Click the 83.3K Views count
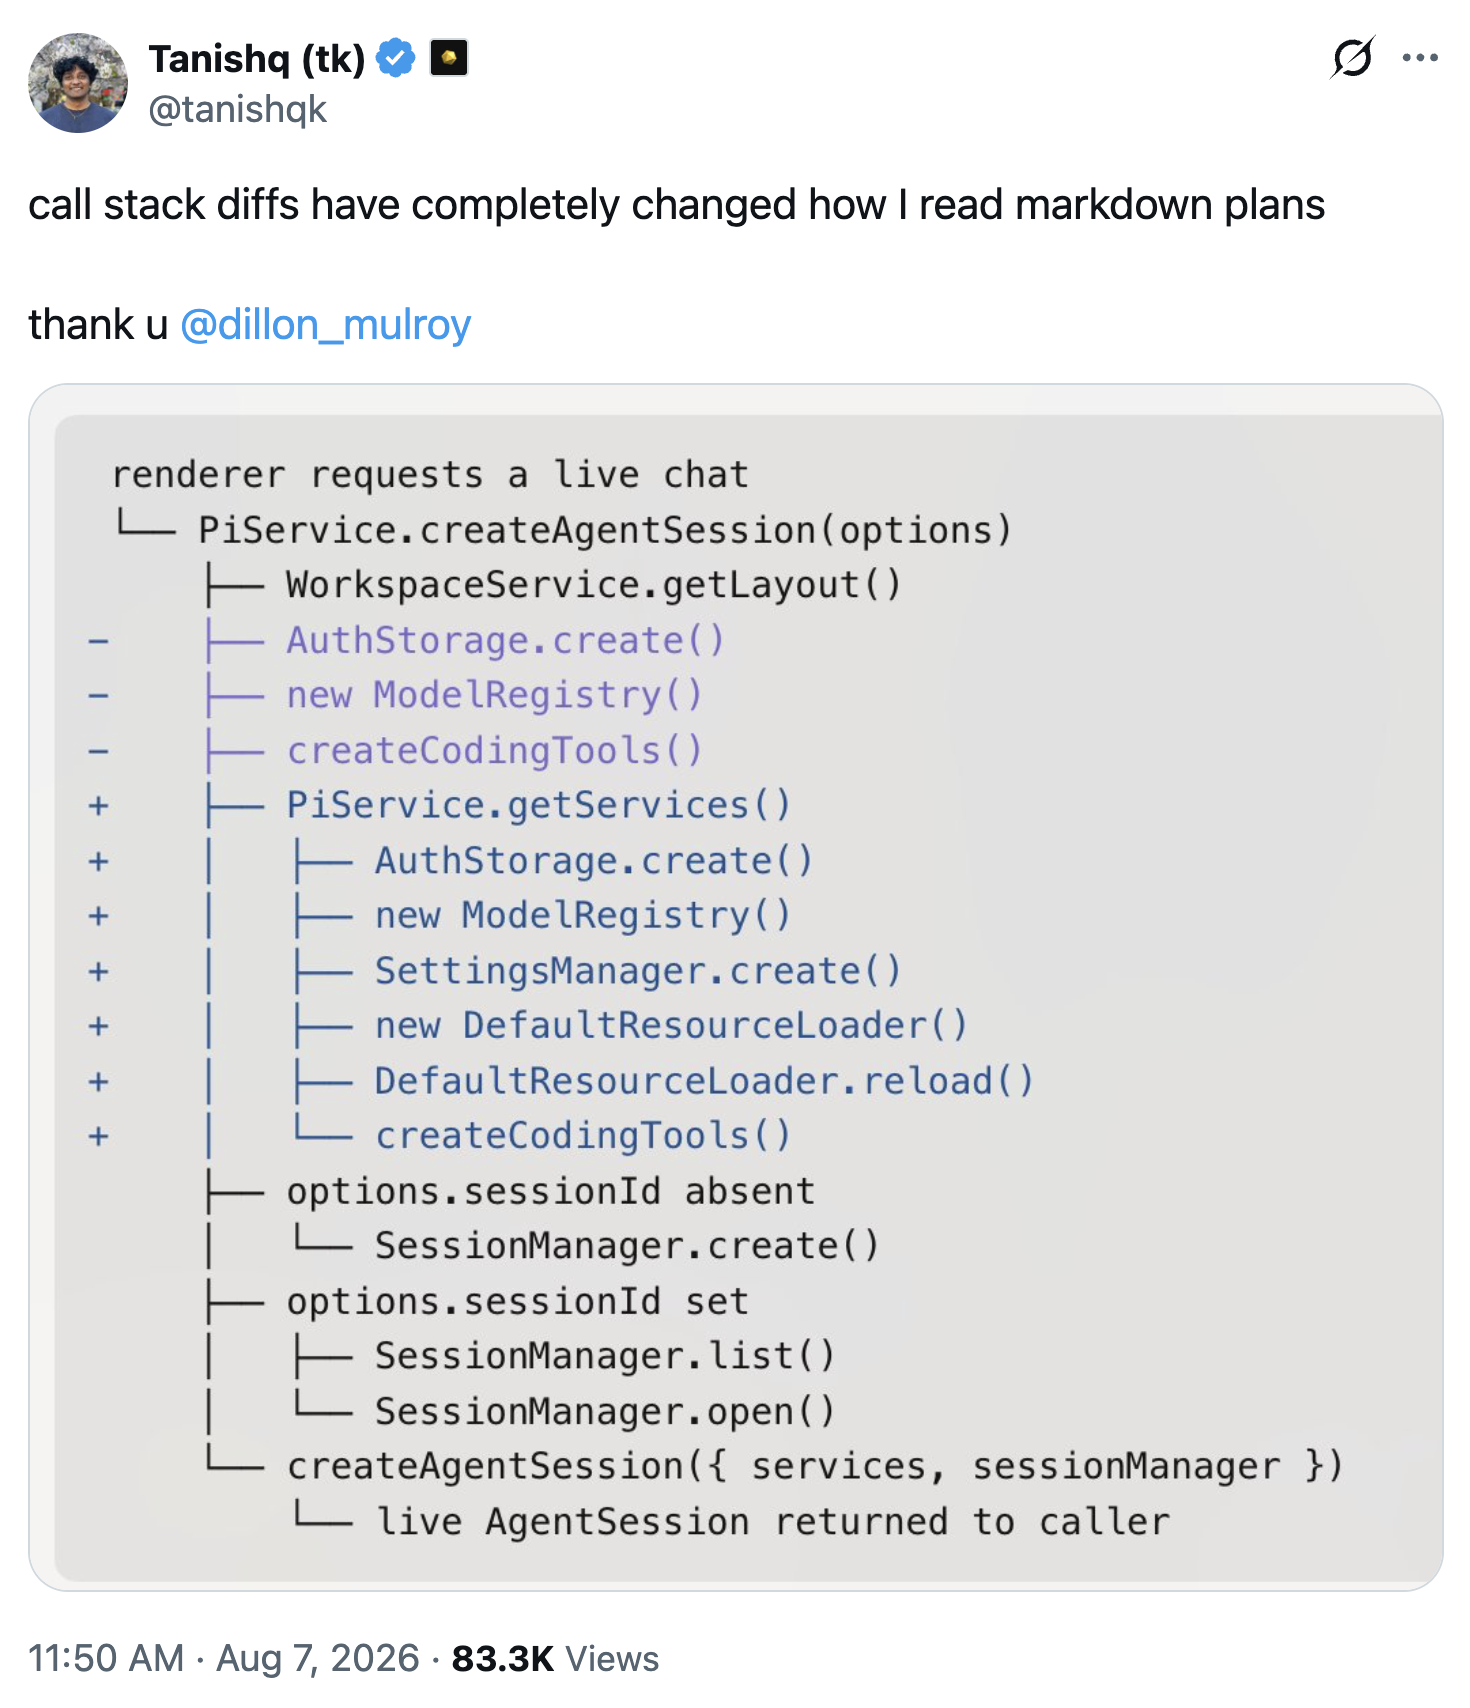Screen dimensions: 1470x1708 click(555, 1658)
